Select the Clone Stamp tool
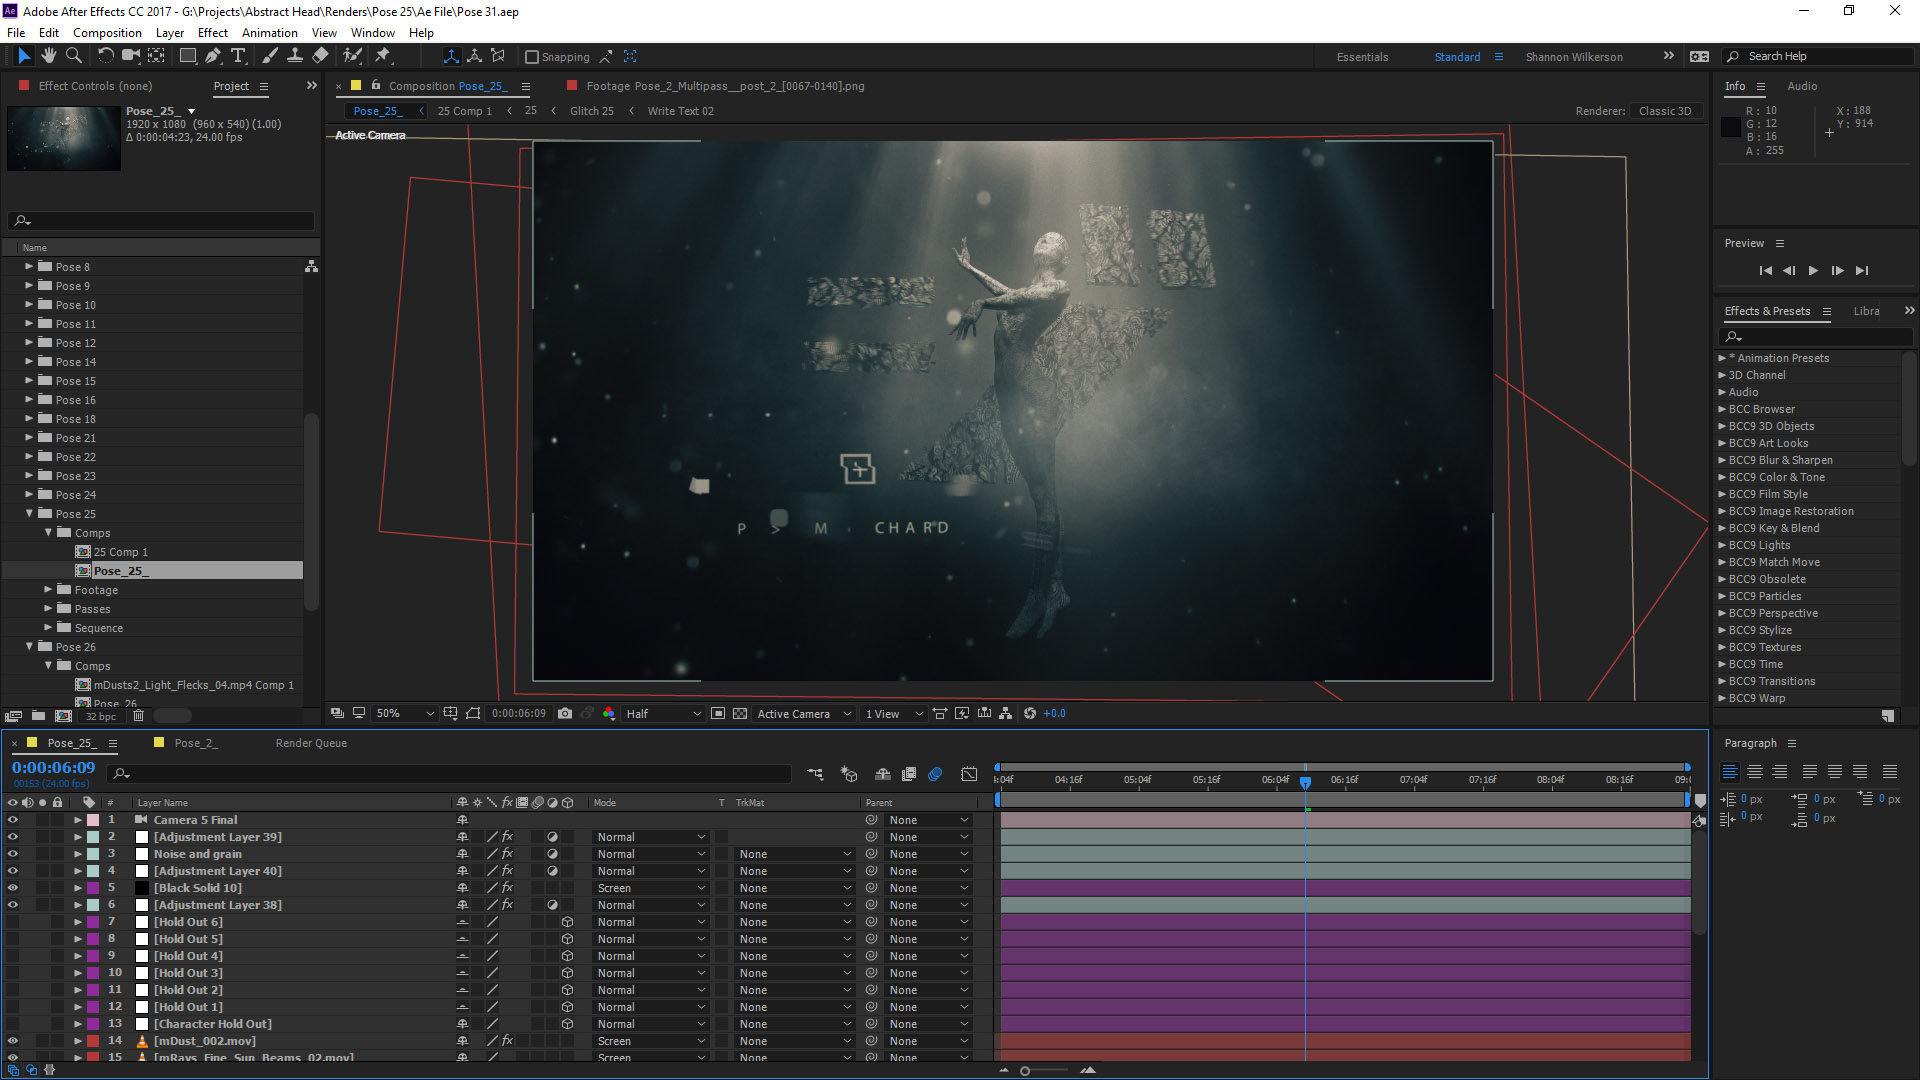 (295, 56)
